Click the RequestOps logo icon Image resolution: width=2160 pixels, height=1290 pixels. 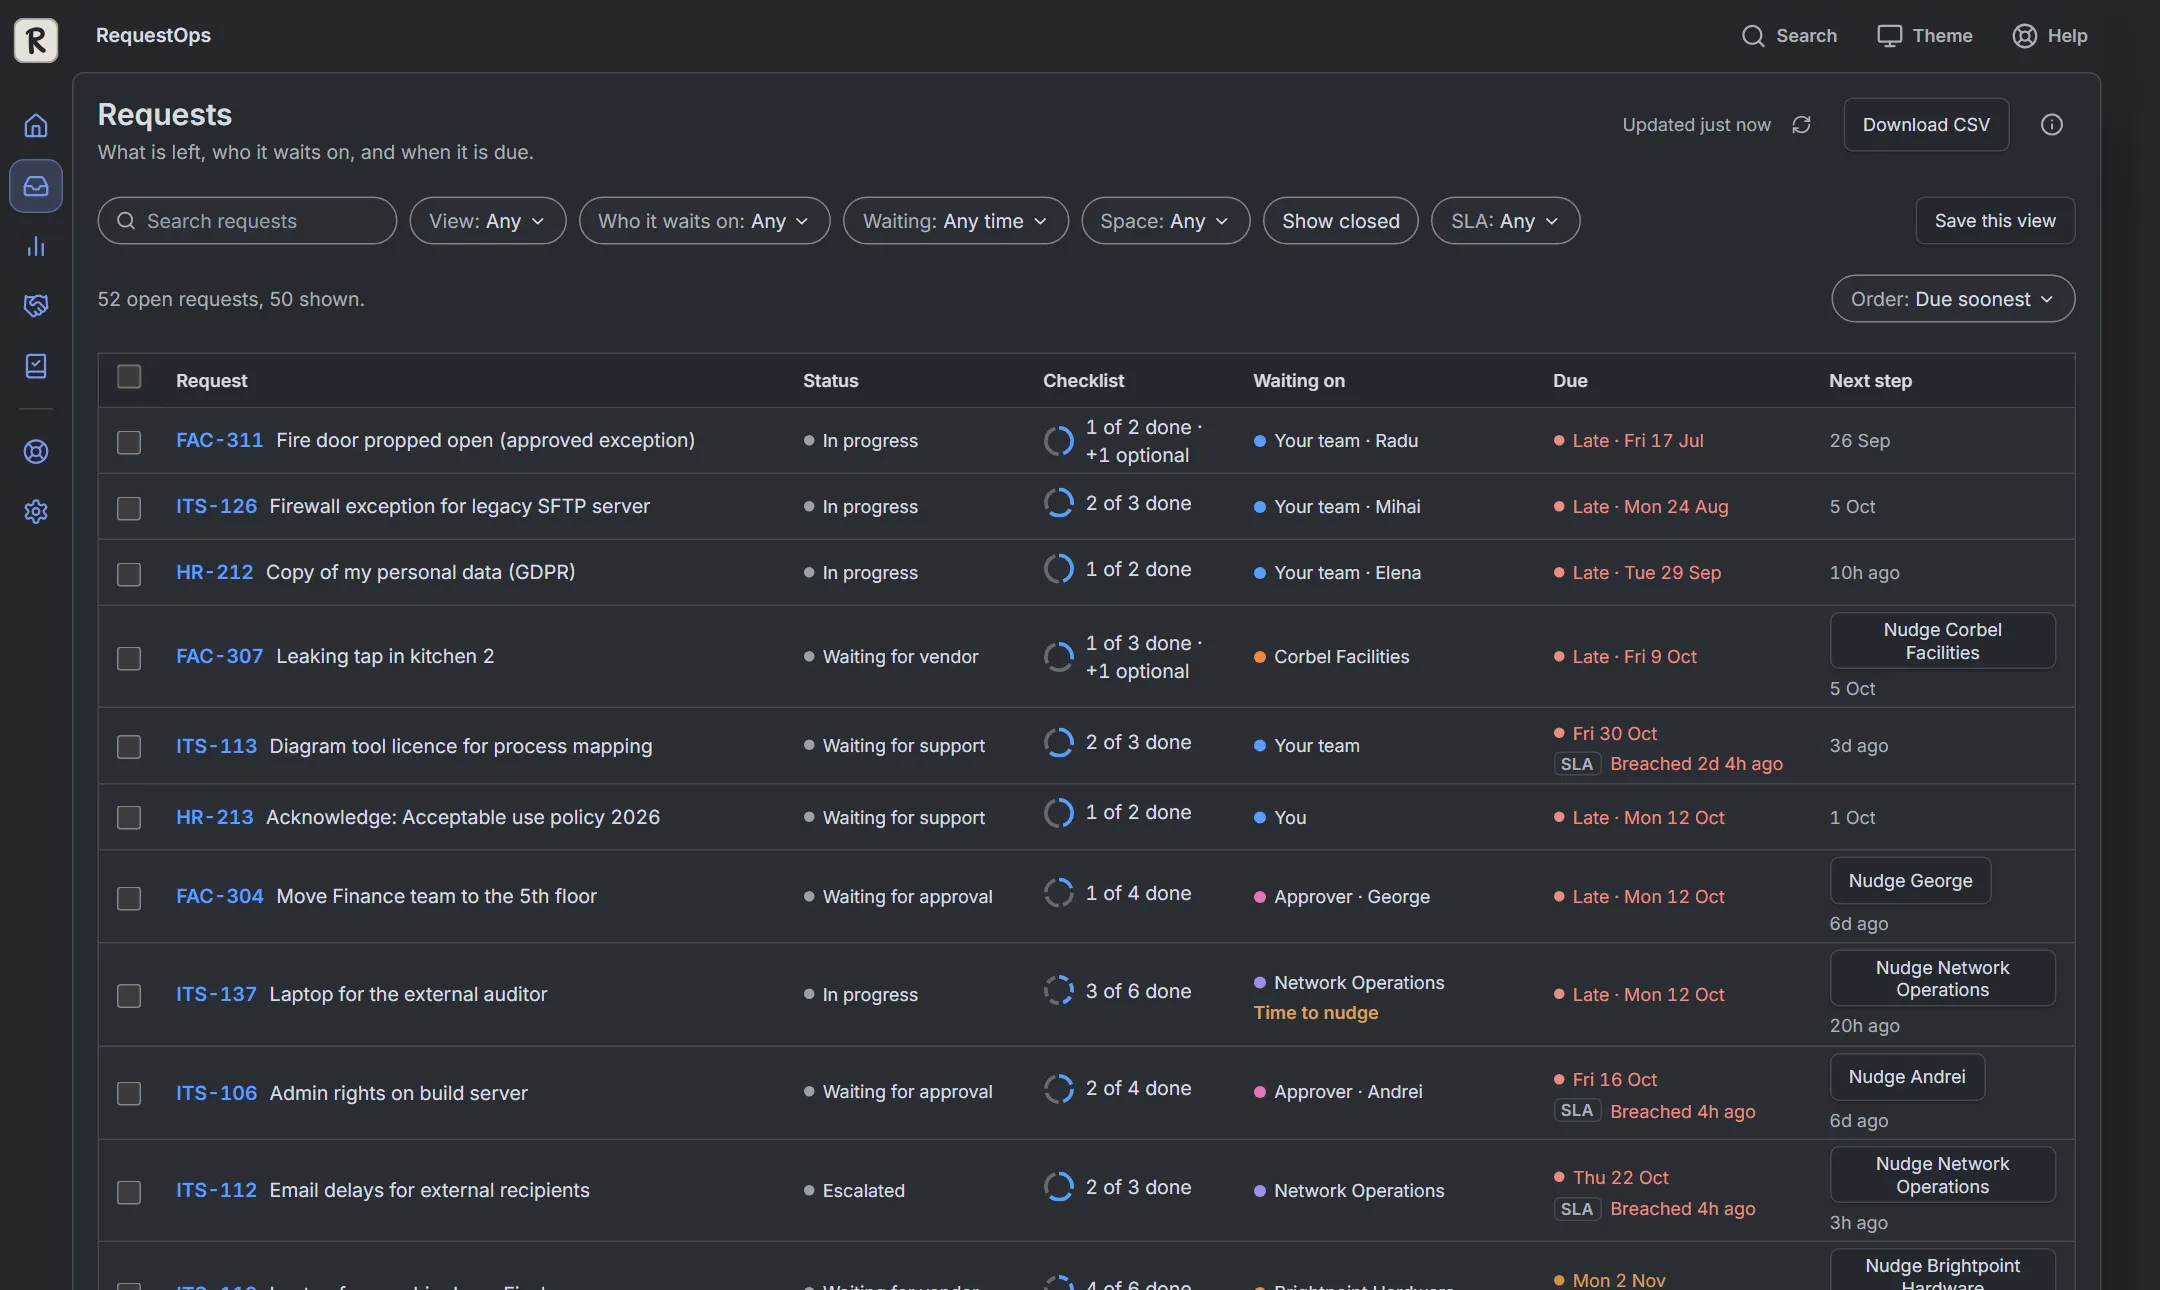tap(36, 40)
